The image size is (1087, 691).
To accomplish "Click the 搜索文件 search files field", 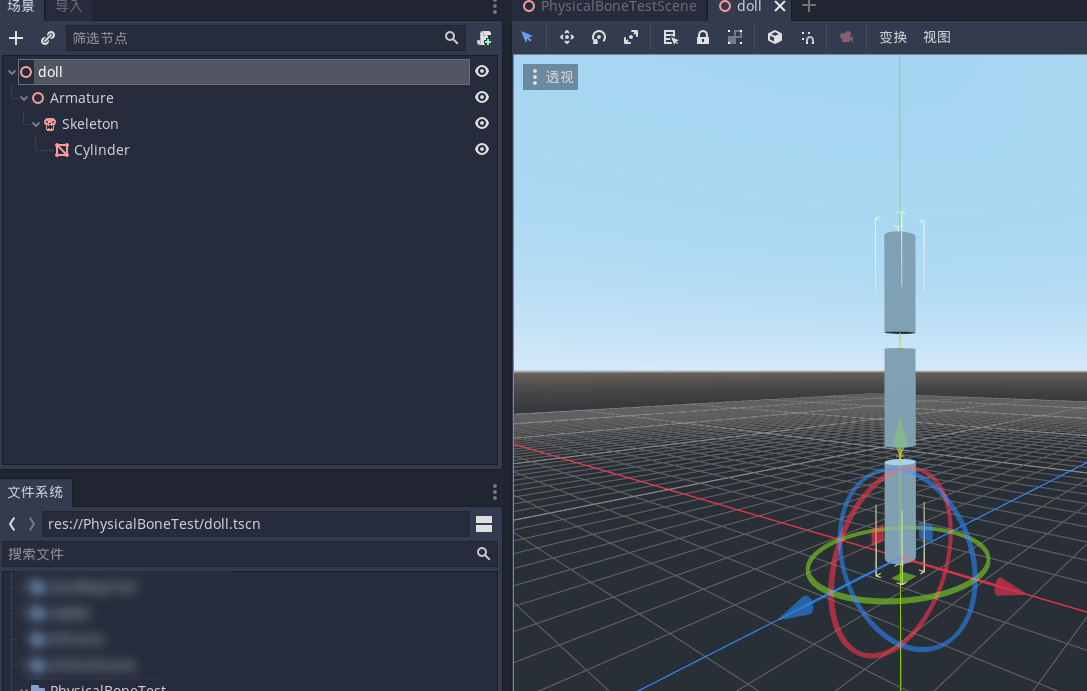I will click(250, 554).
